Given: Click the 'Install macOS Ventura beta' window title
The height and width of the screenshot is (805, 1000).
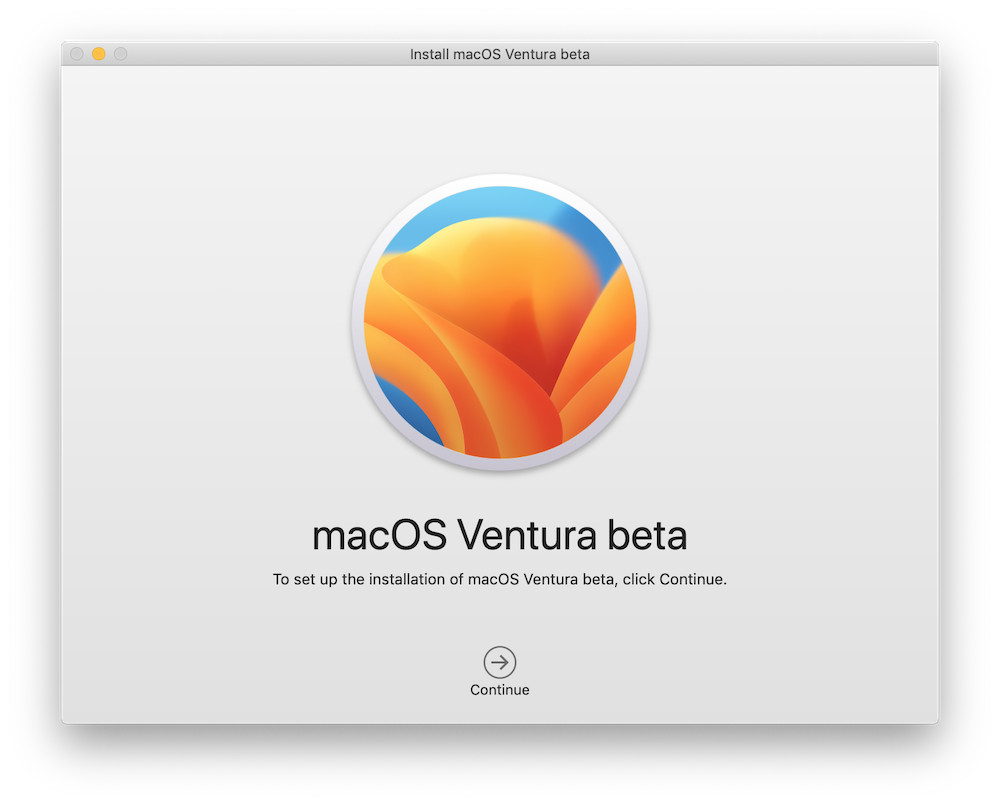Looking at the screenshot, I should tap(499, 54).
